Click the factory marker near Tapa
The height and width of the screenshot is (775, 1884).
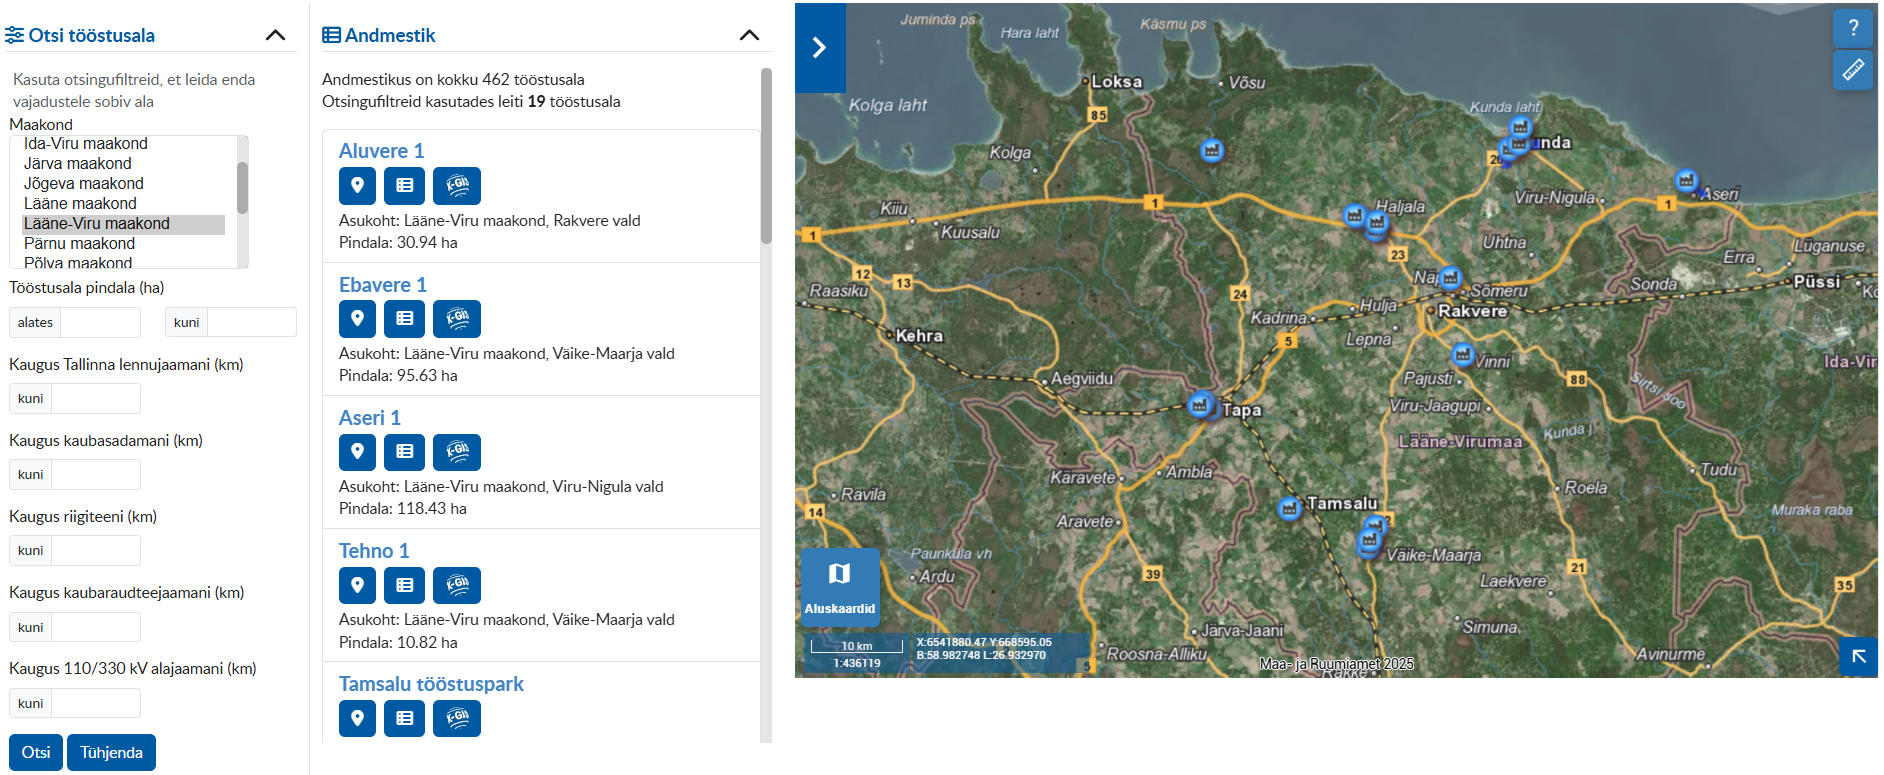[1200, 405]
